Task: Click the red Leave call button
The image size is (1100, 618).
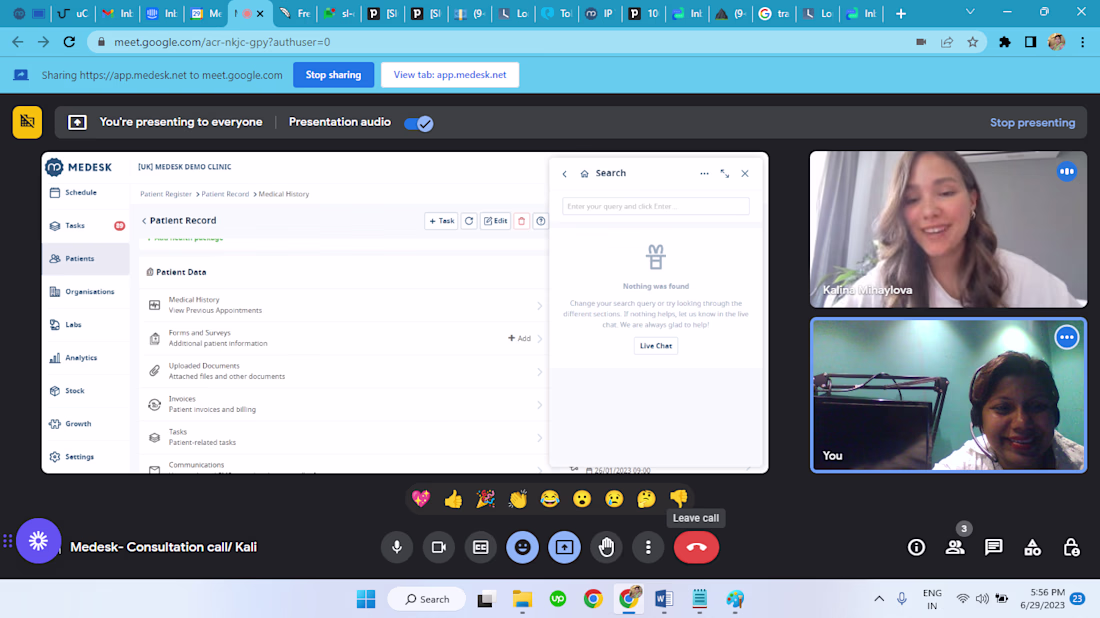Action: pyautogui.click(x=697, y=547)
